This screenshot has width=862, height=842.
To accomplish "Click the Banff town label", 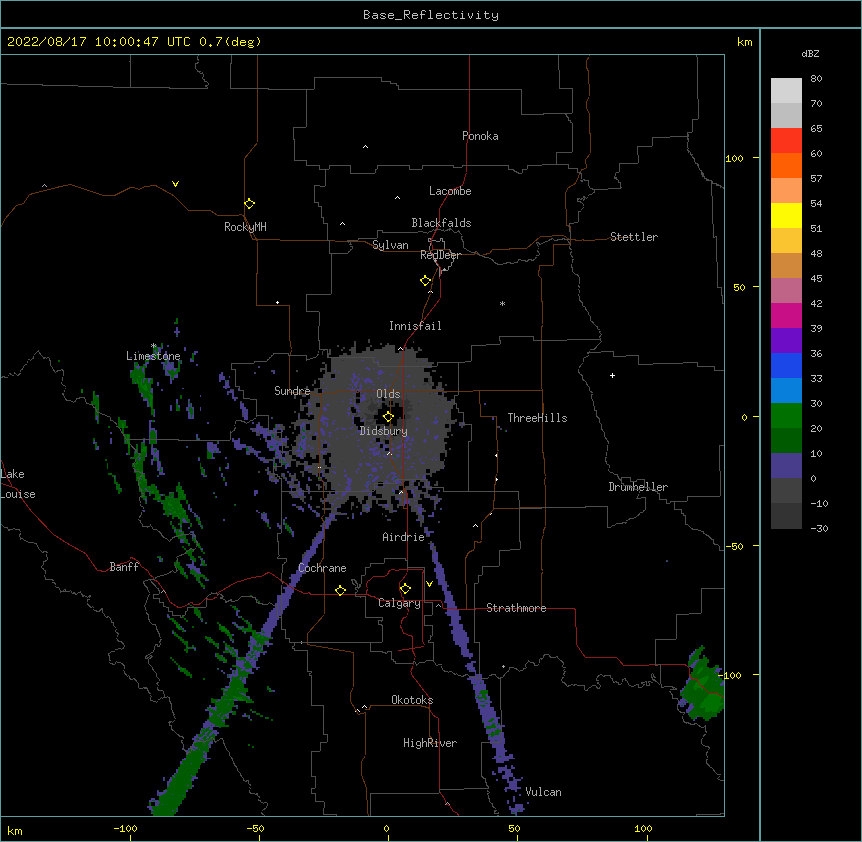I will [x=124, y=567].
